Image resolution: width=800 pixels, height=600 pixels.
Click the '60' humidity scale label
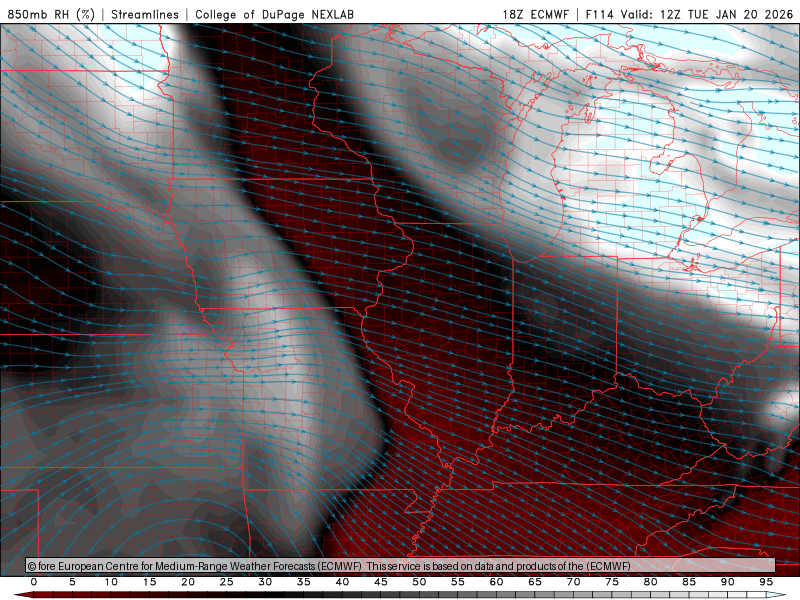pyautogui.click(x=496, y=582)
